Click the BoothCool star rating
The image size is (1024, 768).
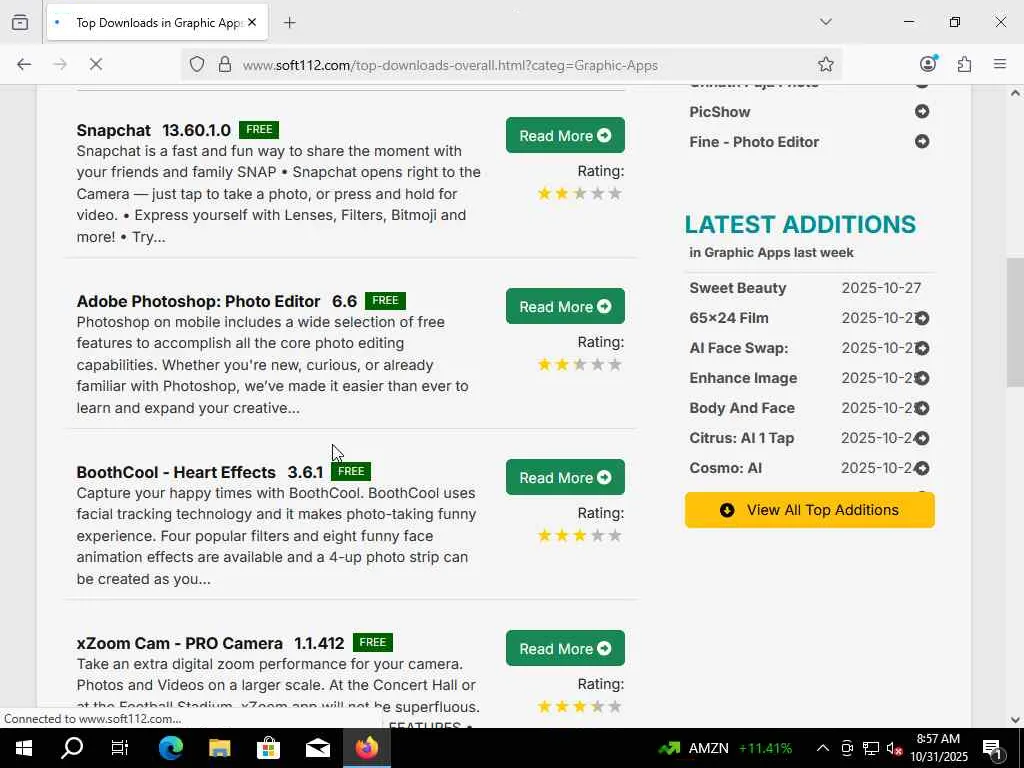(579, 536)
